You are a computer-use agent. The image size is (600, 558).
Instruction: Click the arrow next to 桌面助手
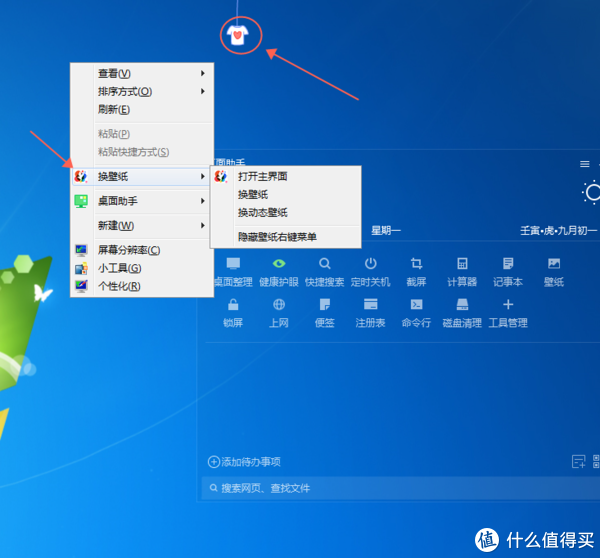(203, 201)
